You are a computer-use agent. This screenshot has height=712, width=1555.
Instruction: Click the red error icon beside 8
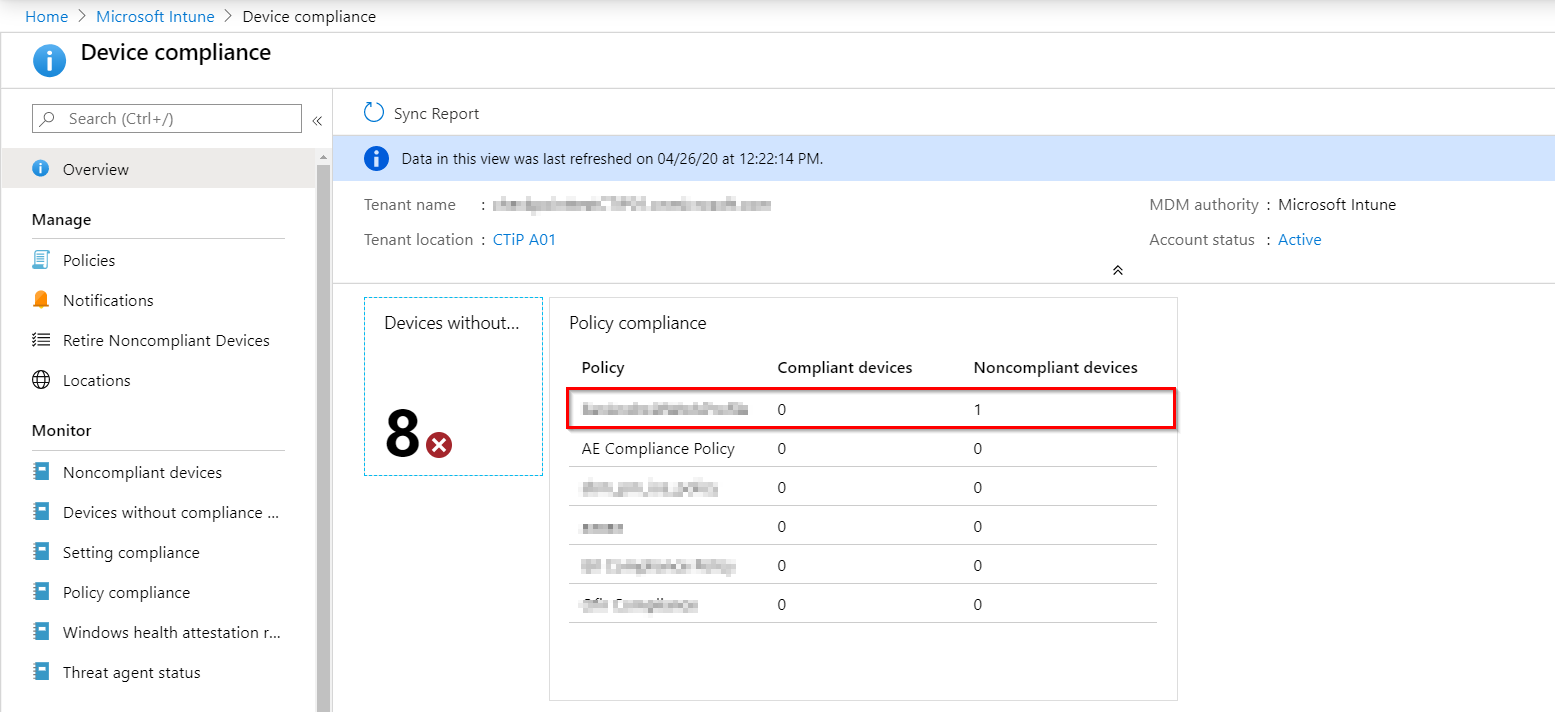pyautogui.click(x=439, y=445)
